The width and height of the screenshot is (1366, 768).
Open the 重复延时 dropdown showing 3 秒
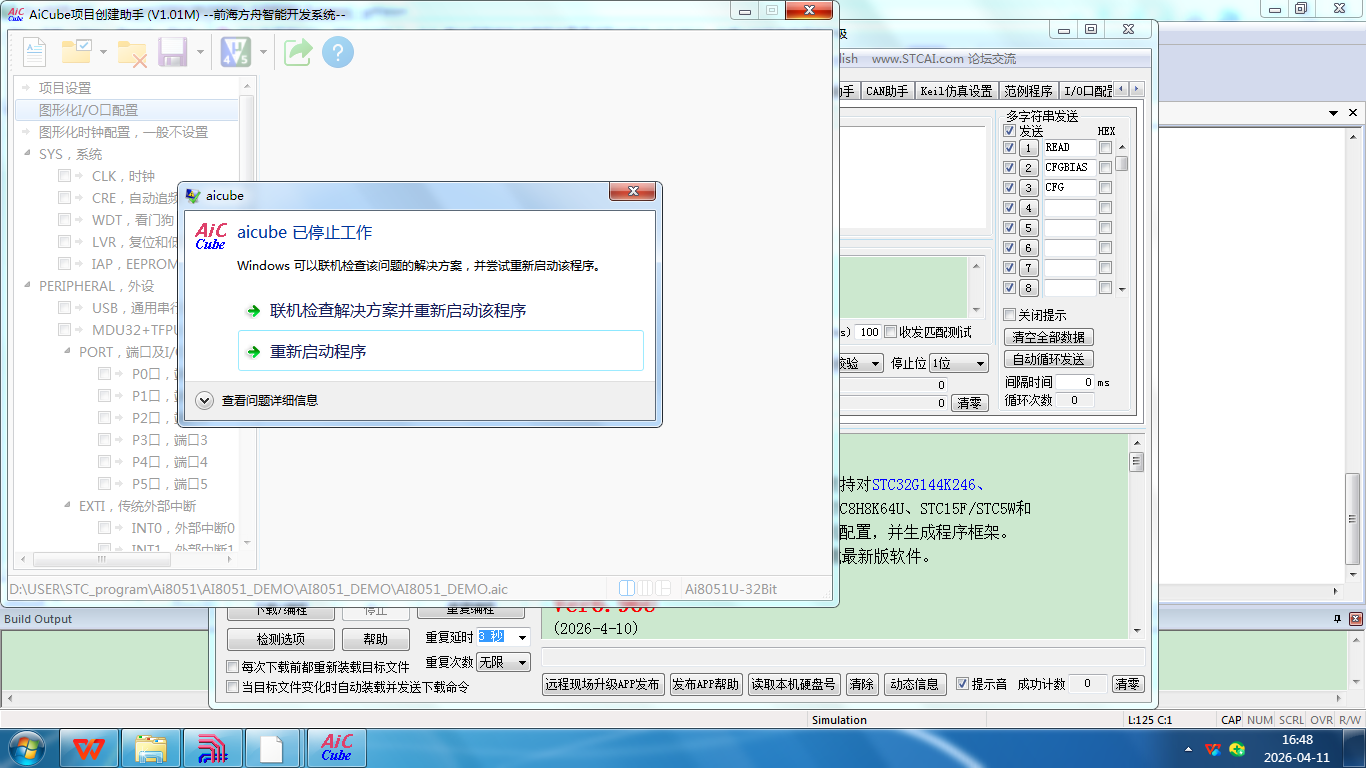pyautogui.click(x=503, y=637)
